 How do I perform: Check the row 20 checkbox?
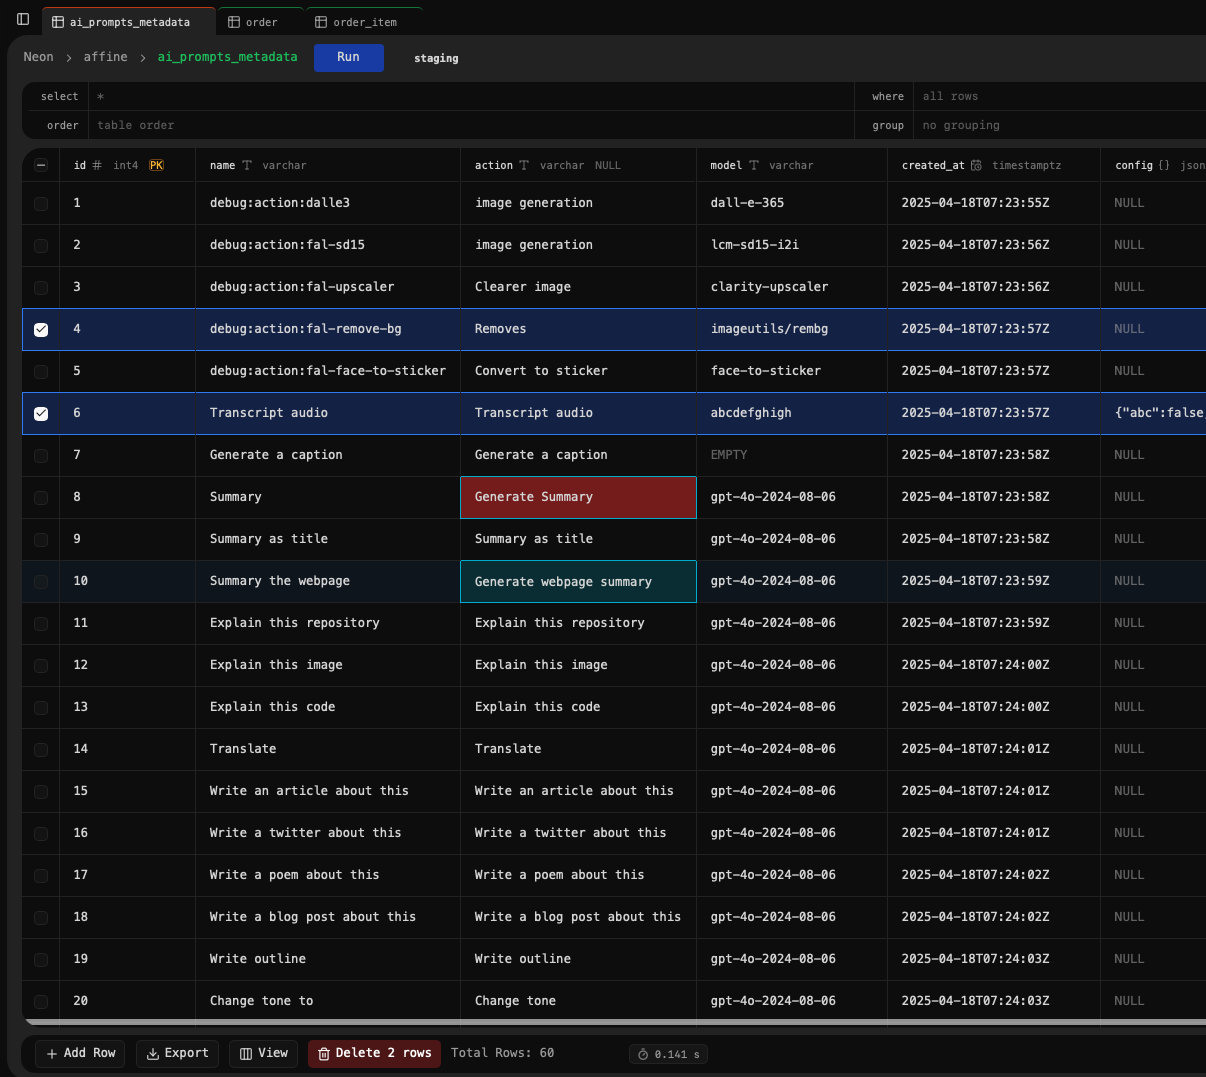[41, 1001]
